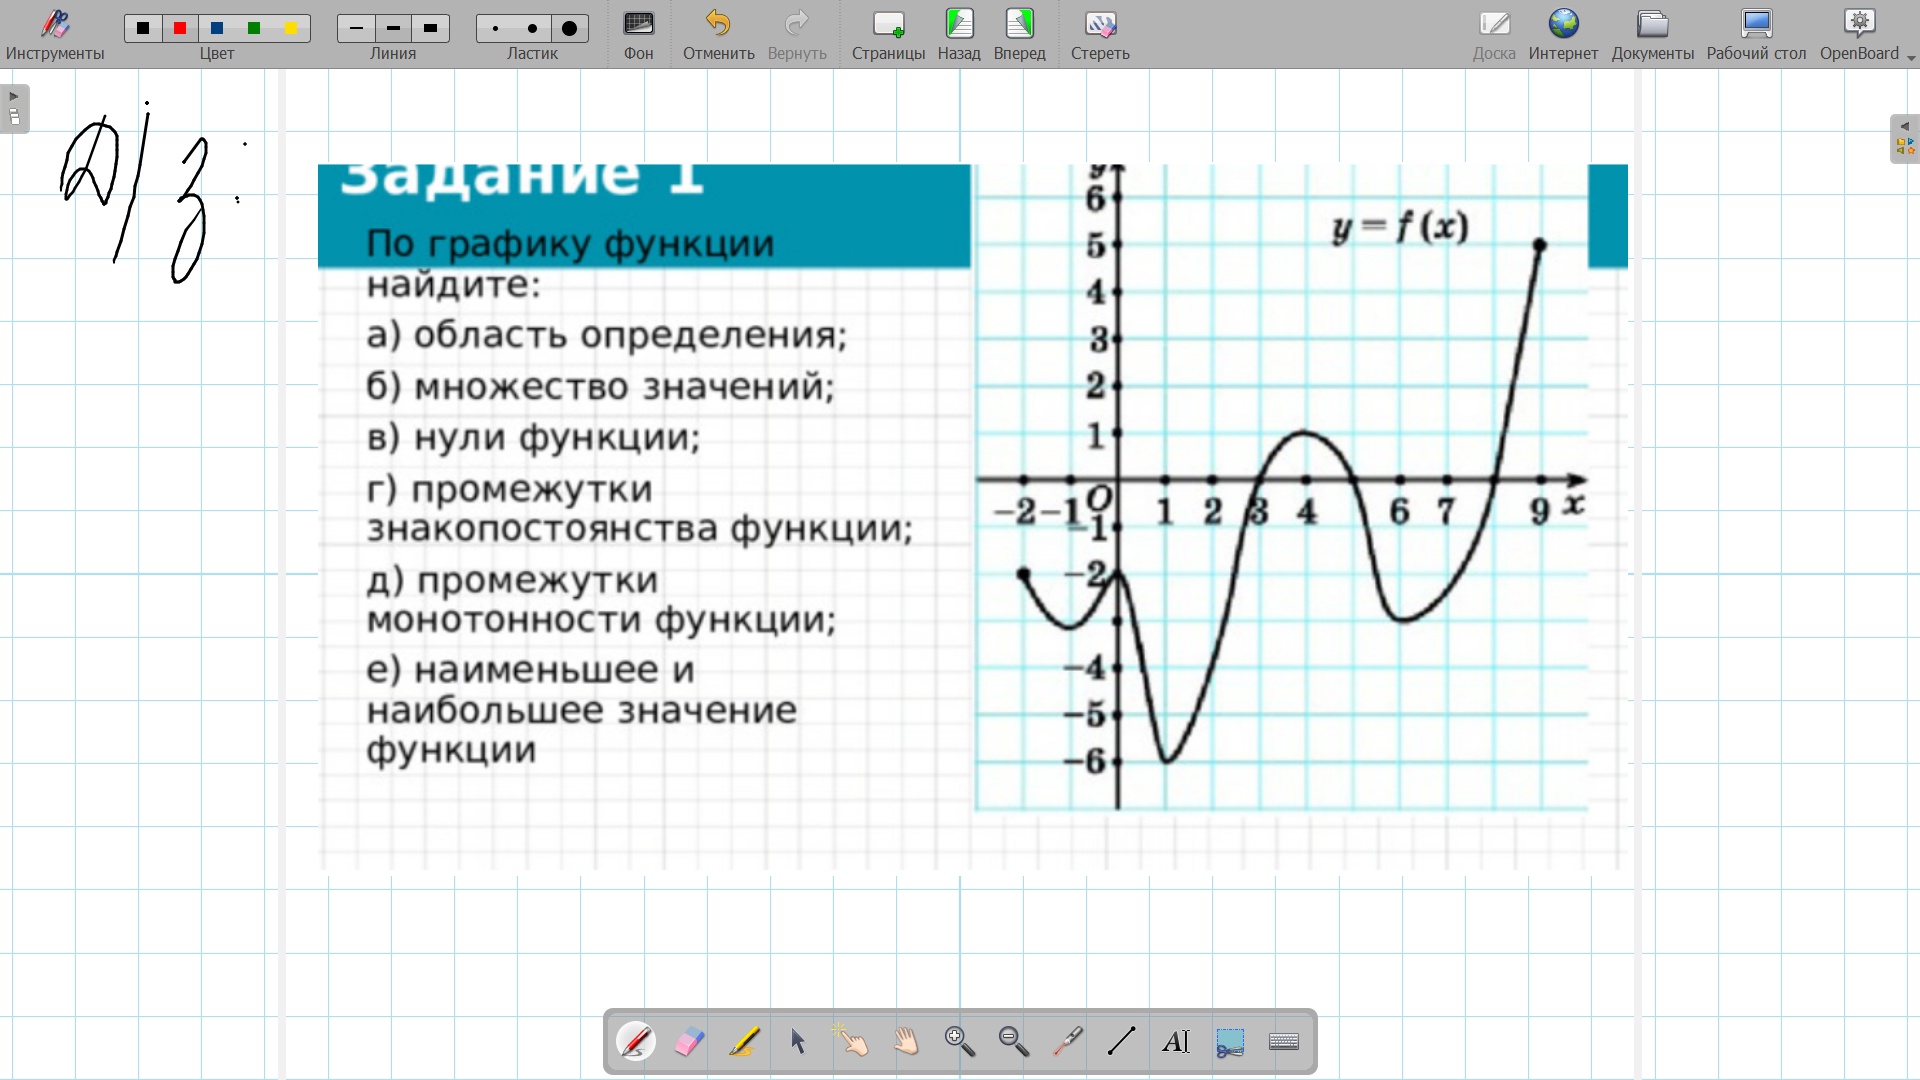Viewport: 1920px width, 1080px height.
Task: Select the Pen tool in bottom palette
Action: 636,1042
